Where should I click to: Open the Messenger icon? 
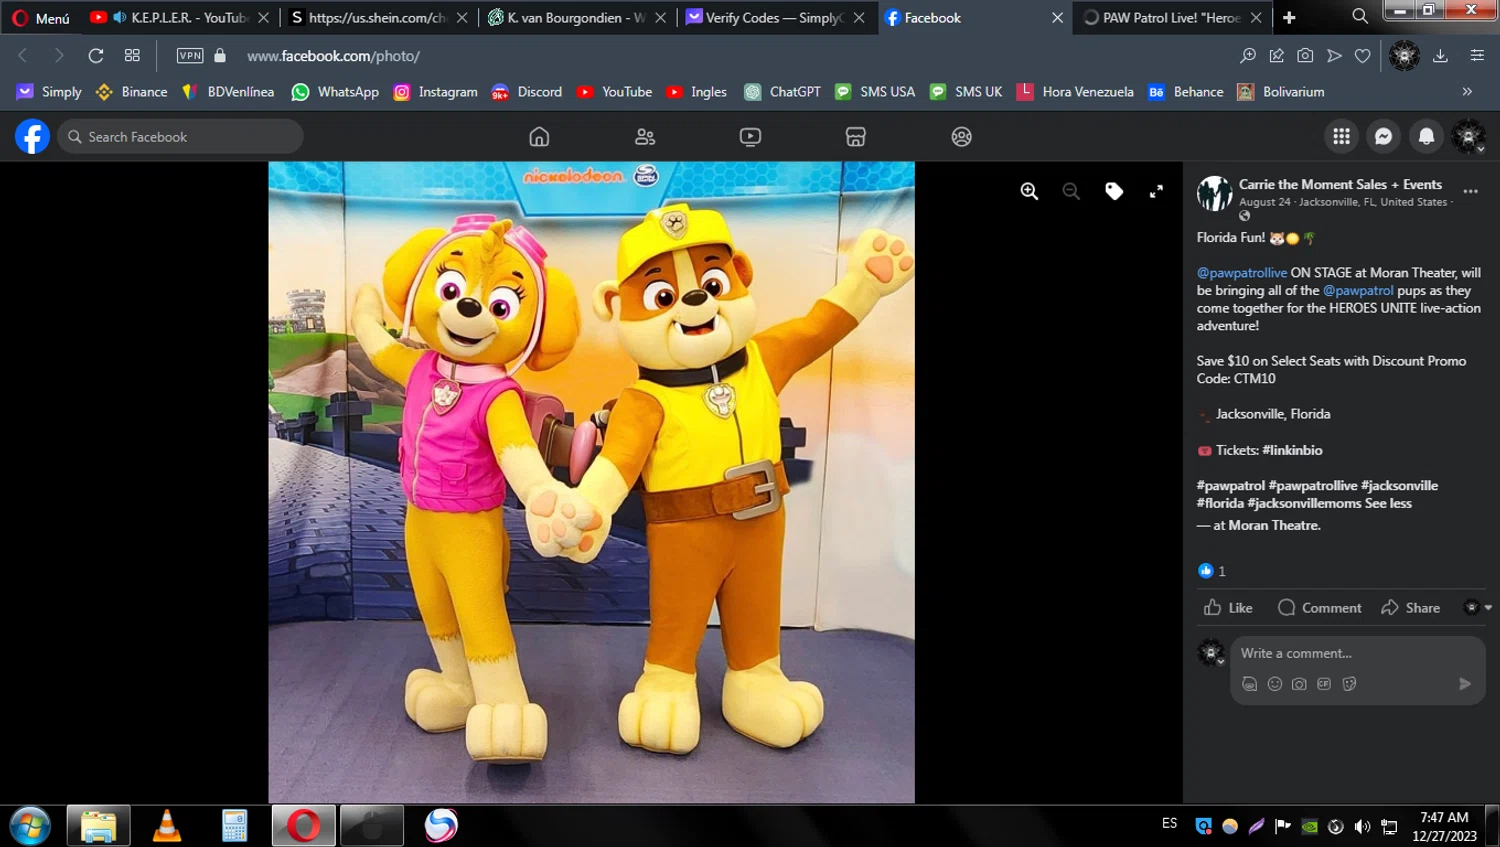coord(1384,137)
